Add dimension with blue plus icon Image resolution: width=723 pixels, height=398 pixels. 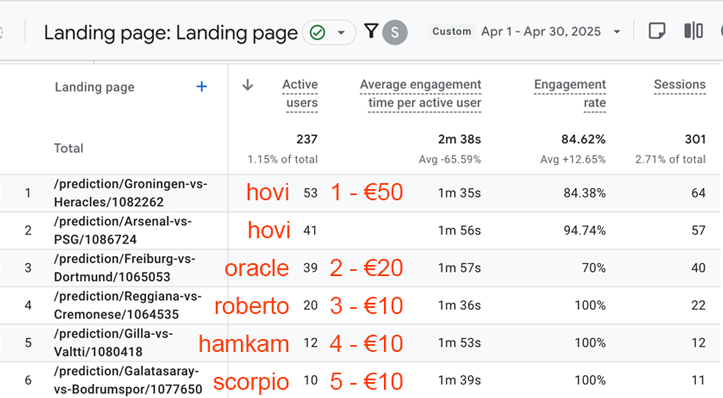(x=201, y=86)
